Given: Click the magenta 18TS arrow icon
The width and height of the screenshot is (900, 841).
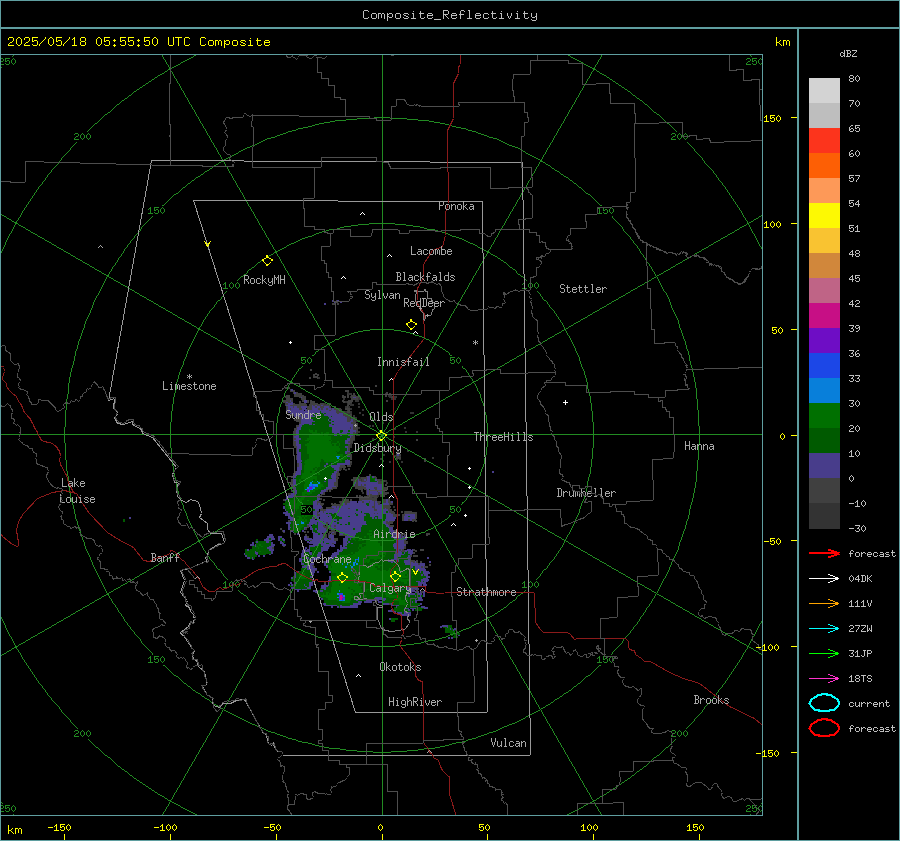Looking at the screenshot, I should [824, 679].
